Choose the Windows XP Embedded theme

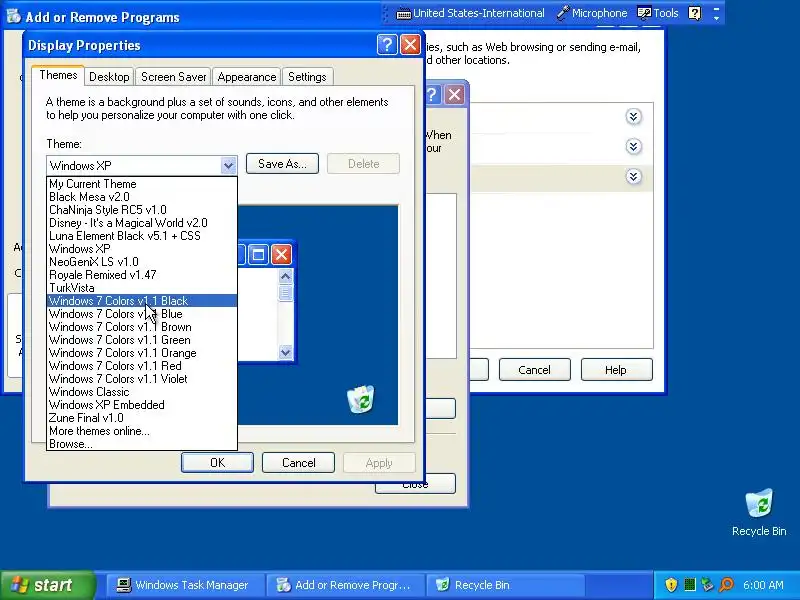click(x=142, y=405)
